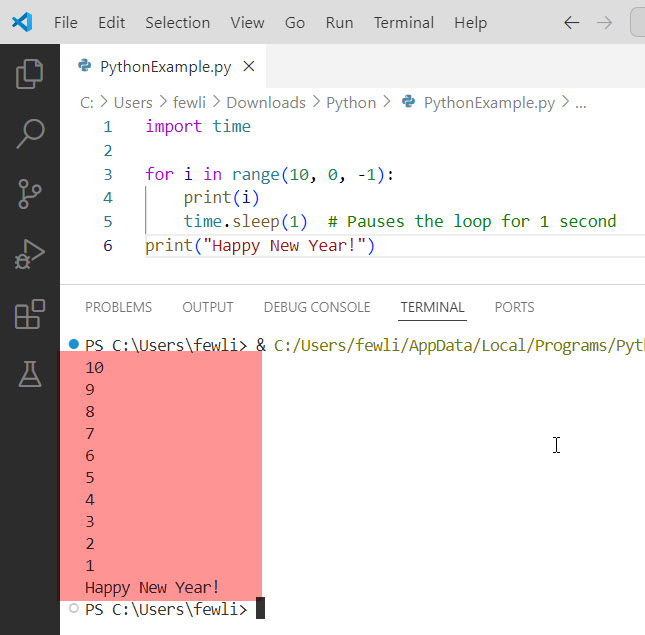Open the Explorer view in activity bar

pos(29,74)
